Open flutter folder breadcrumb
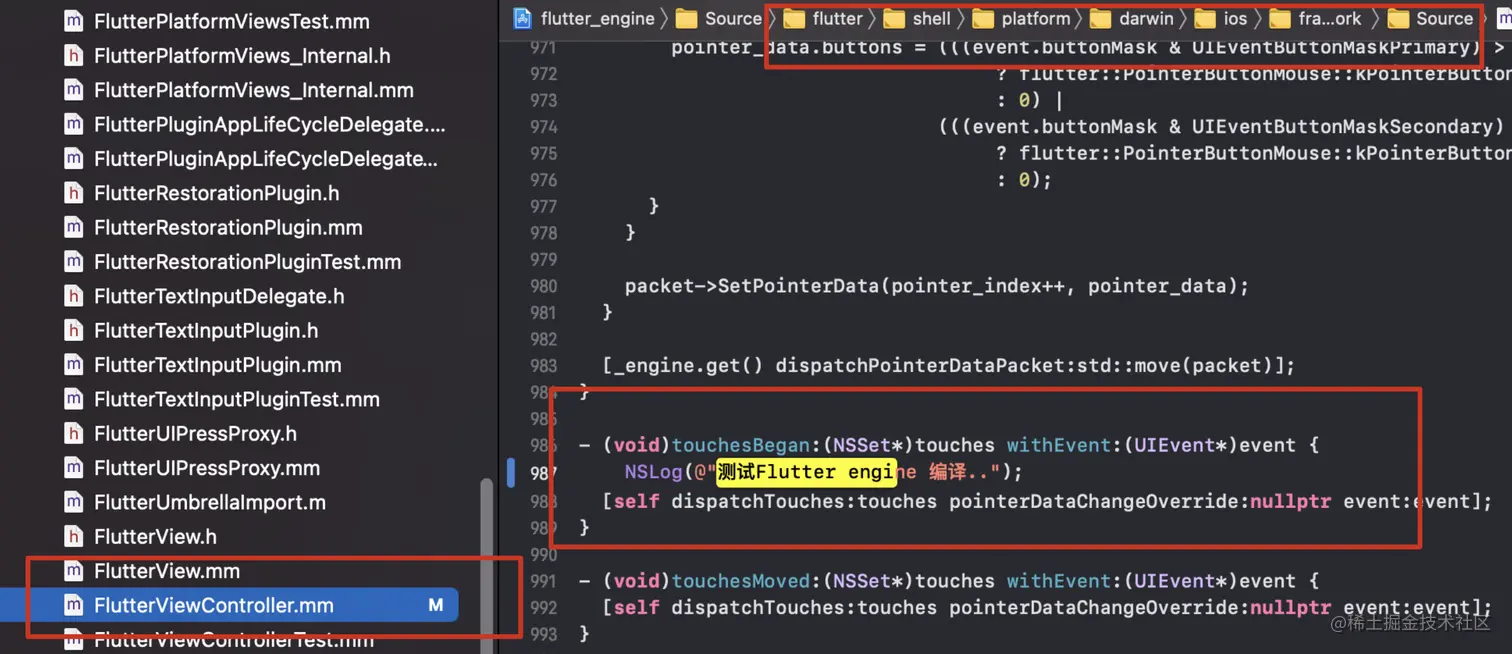 [x=837, y=18]
